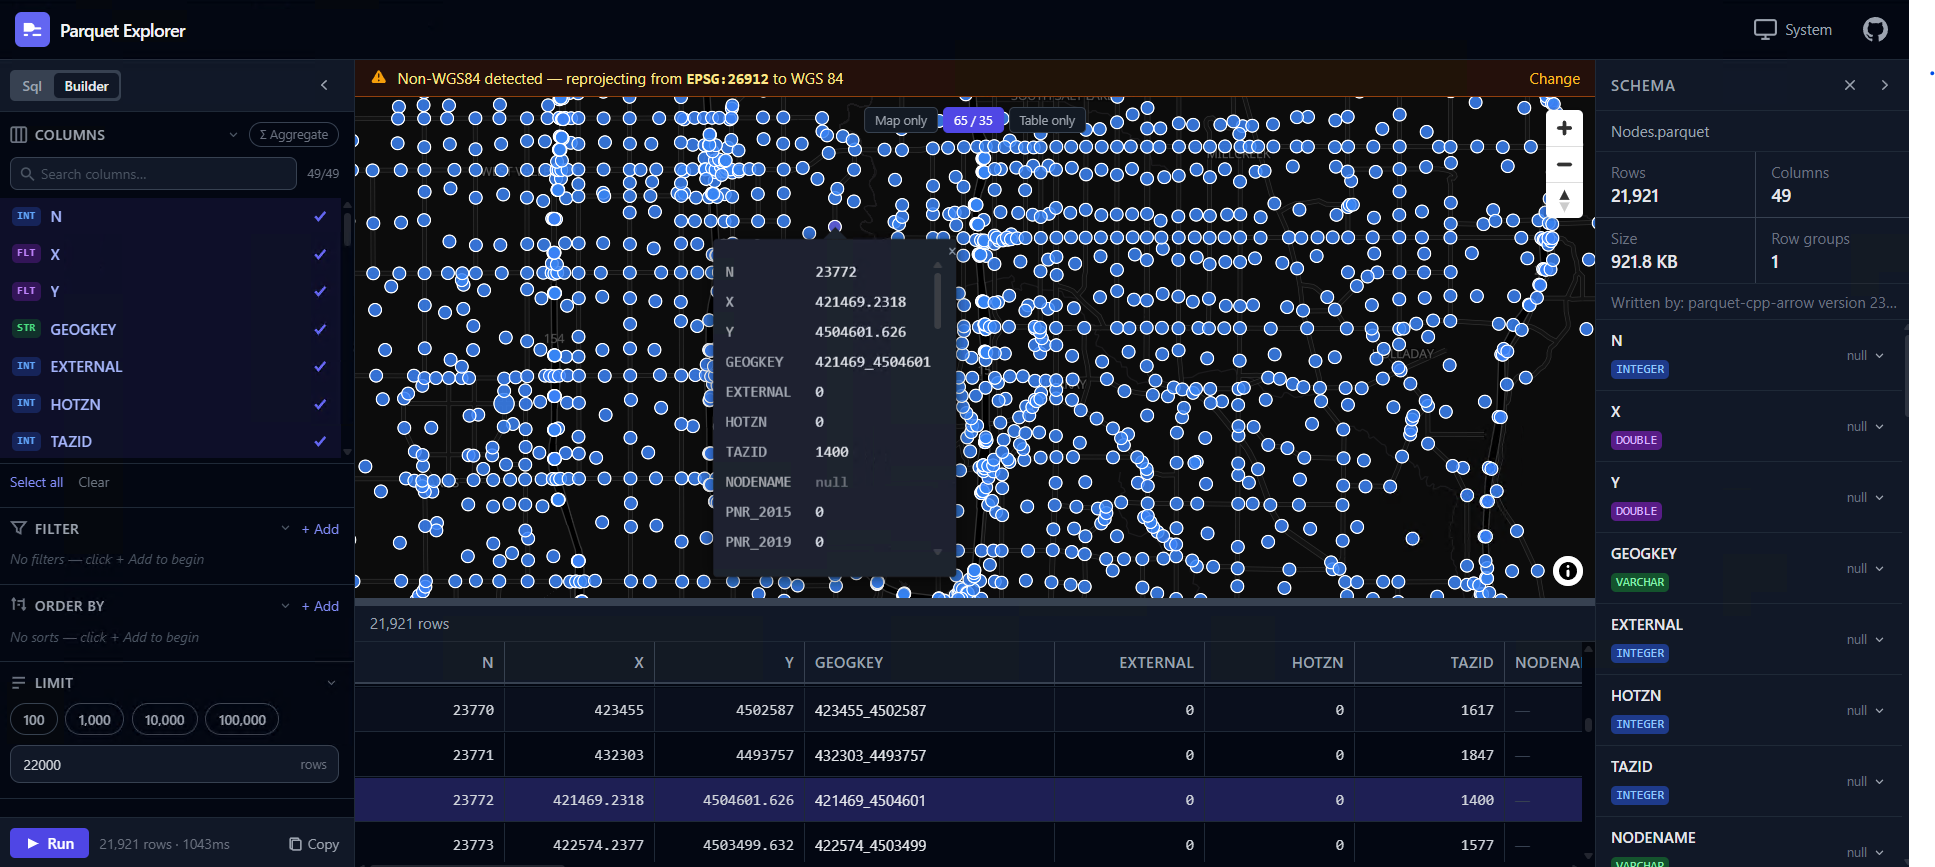Collapse the LIMIT section
This screenshot has width=1935, height=867.
[331, 683]
